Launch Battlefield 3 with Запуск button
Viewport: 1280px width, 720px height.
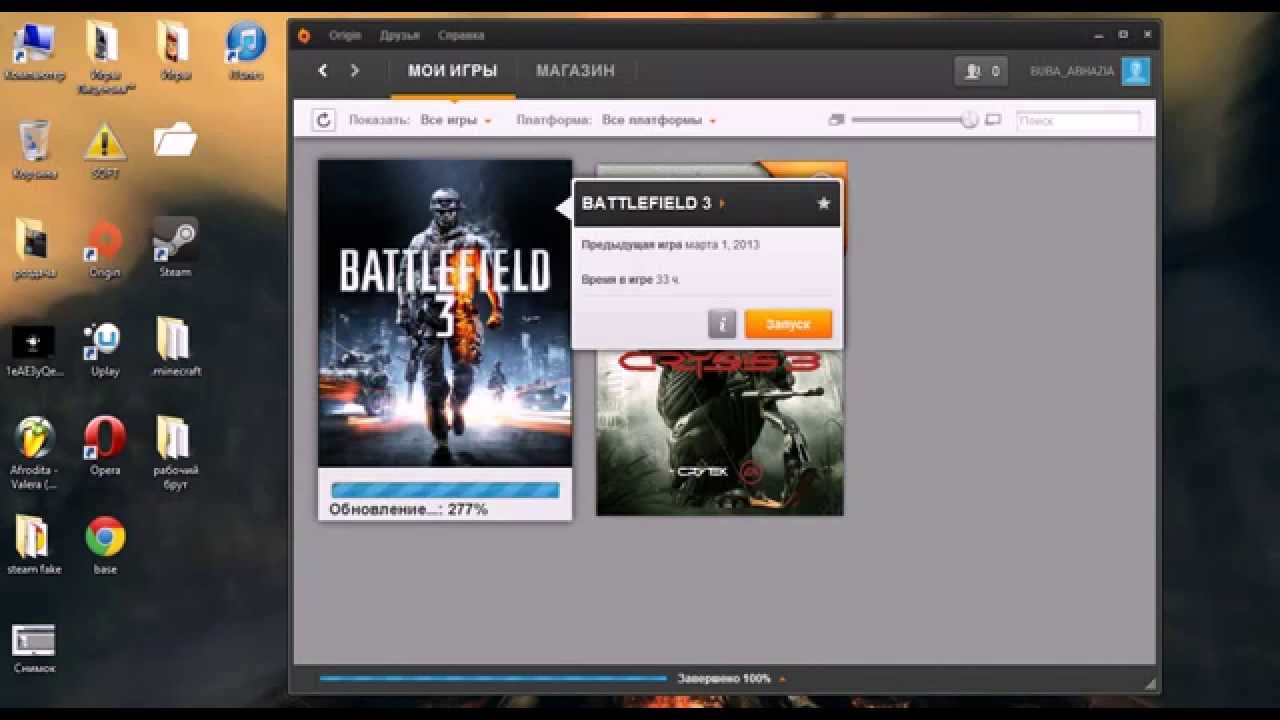pos(788,324)
